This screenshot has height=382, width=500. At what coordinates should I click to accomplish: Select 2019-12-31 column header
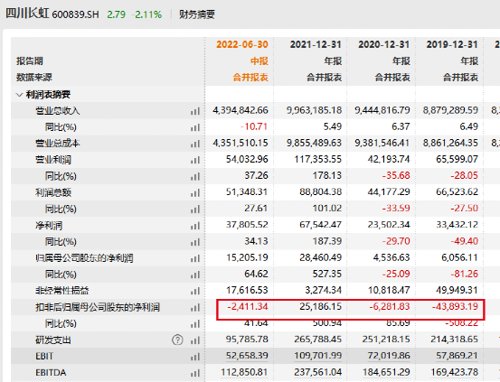[x=452, y=44]
